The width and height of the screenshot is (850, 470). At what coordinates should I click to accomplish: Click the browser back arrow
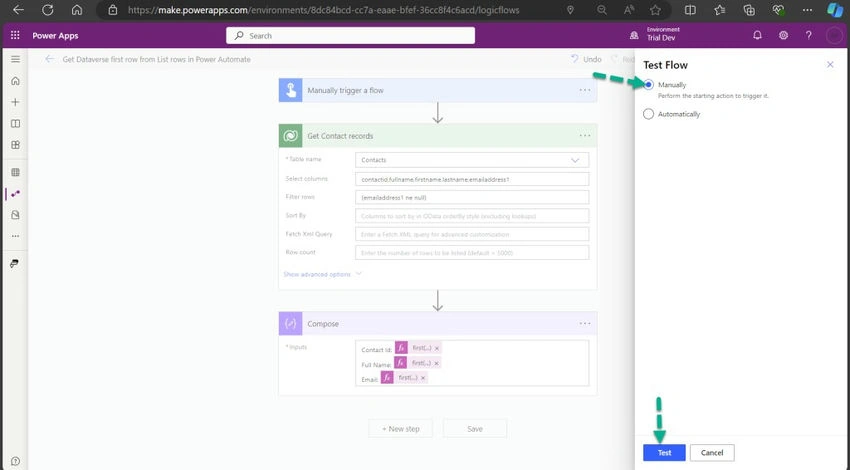coord(18,10)
